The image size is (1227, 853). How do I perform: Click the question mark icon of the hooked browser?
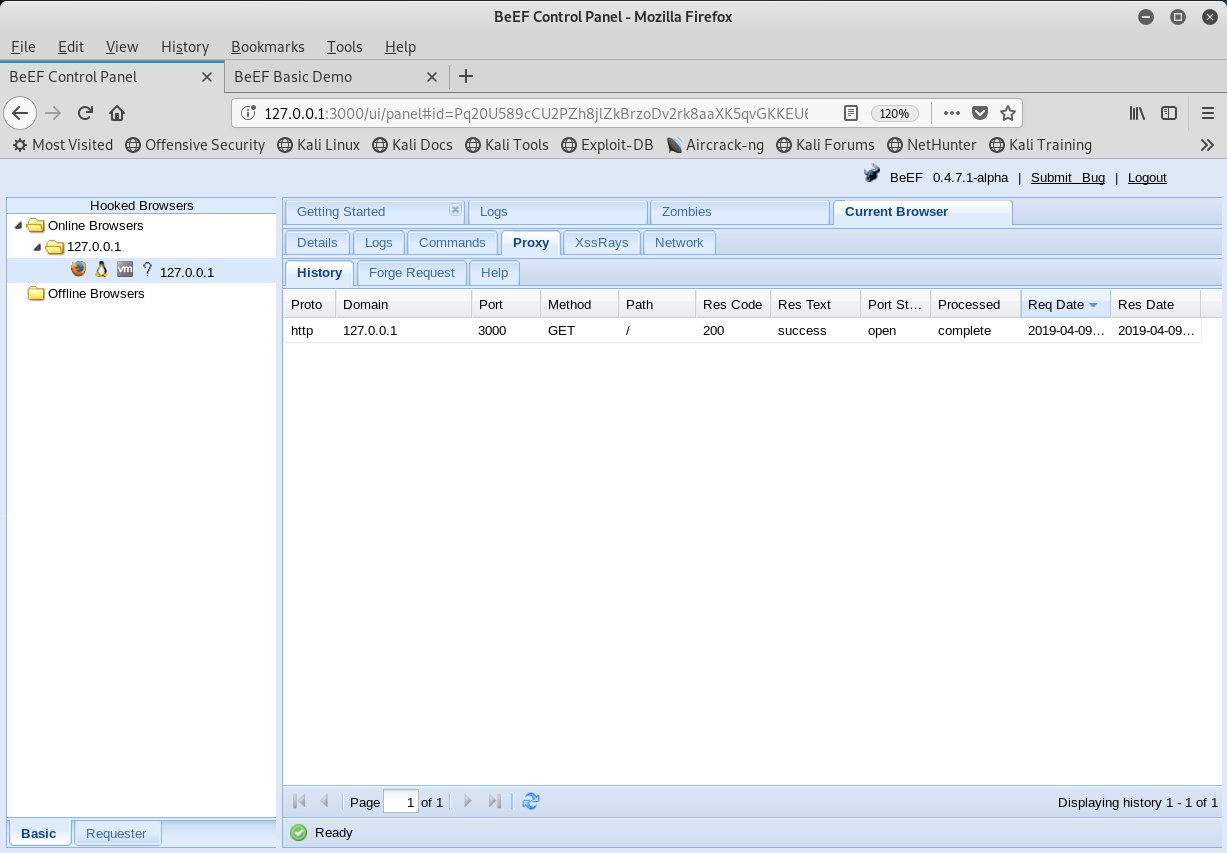point(147,269)
